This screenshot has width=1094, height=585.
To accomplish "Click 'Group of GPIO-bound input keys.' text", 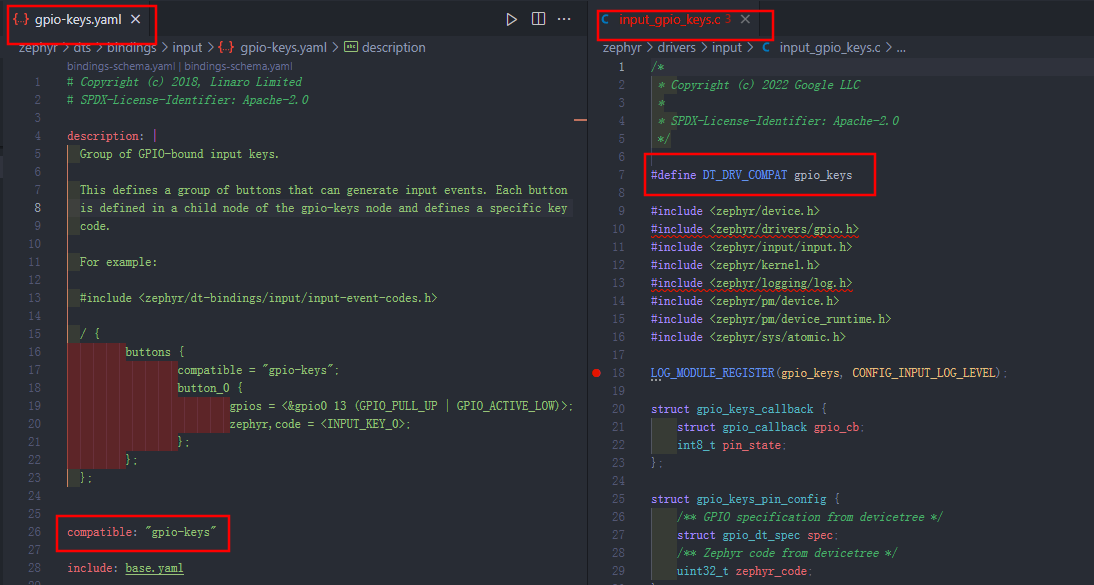I will tap(179, 154).
